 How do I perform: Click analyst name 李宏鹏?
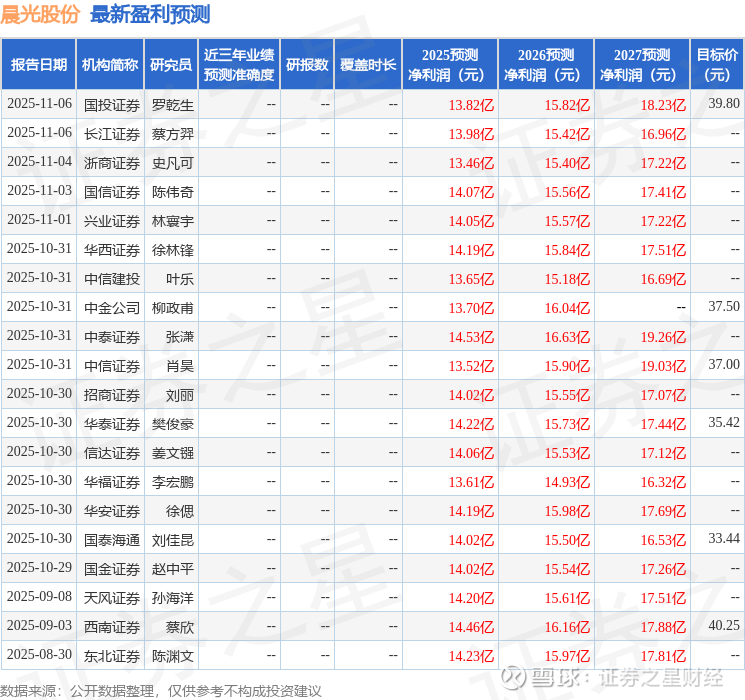pos(172,482)
